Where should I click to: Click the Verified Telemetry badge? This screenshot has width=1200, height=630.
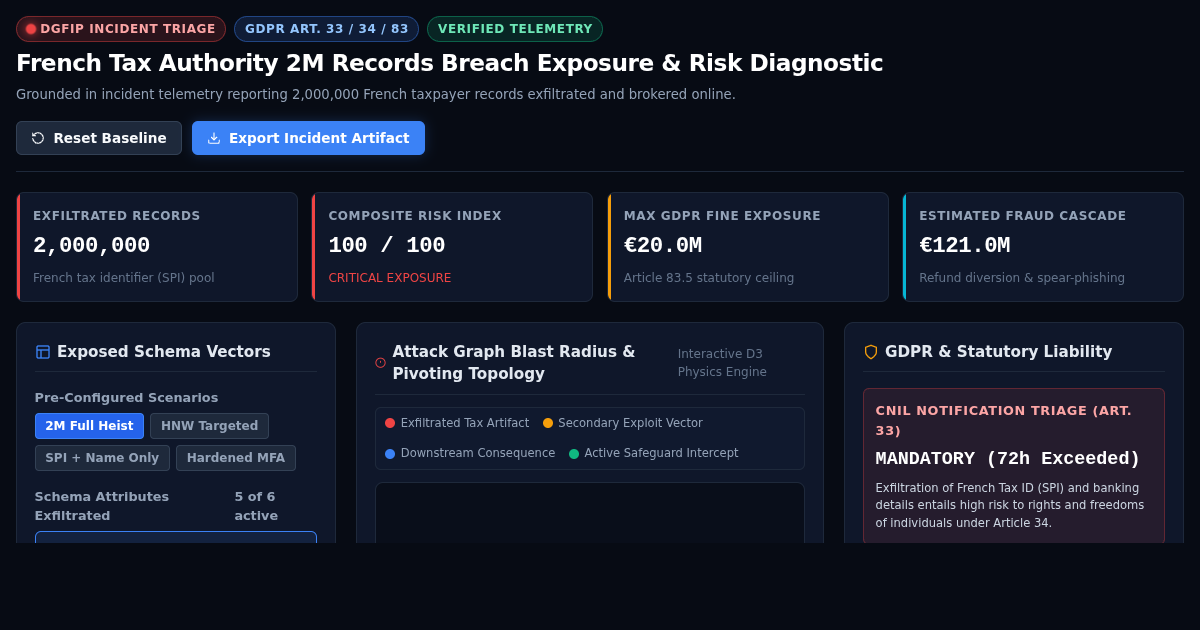point(515,29)
